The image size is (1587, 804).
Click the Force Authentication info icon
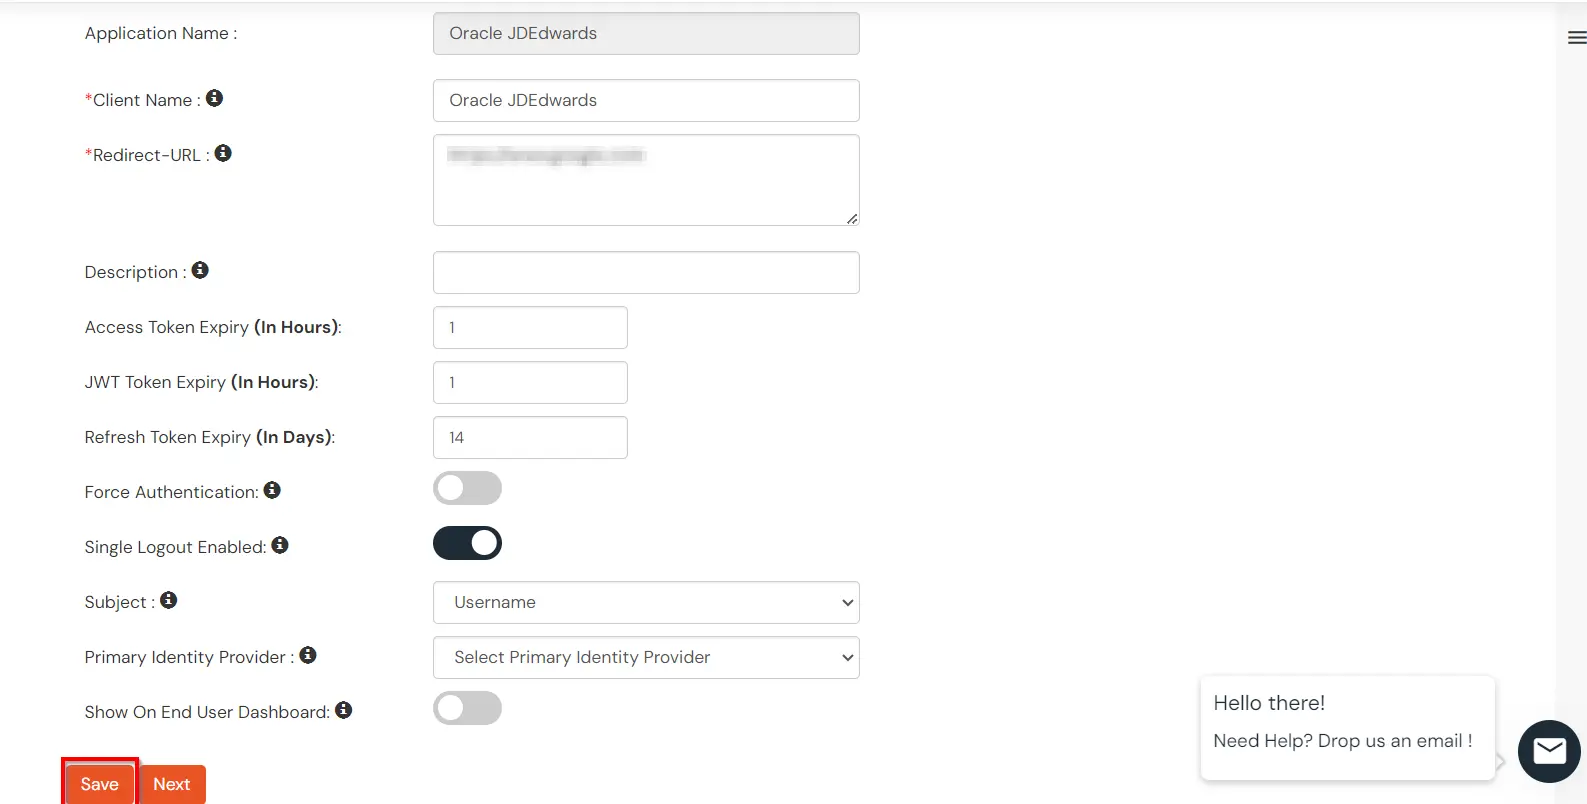272,489
